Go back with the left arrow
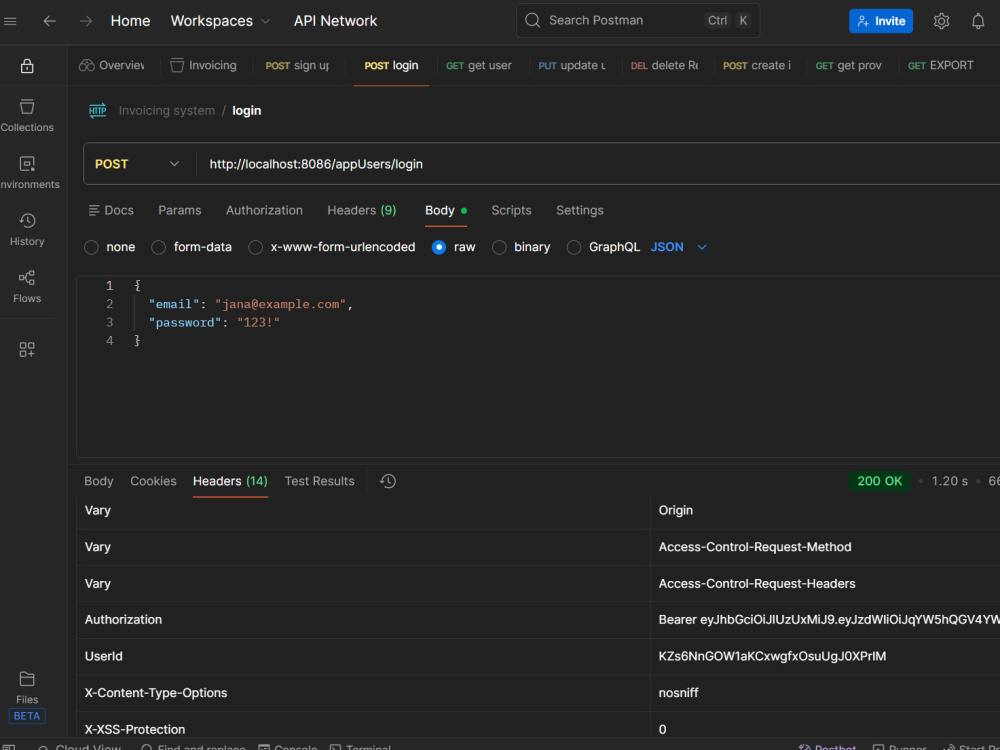 pyautogui.click(x=50, y=21)
